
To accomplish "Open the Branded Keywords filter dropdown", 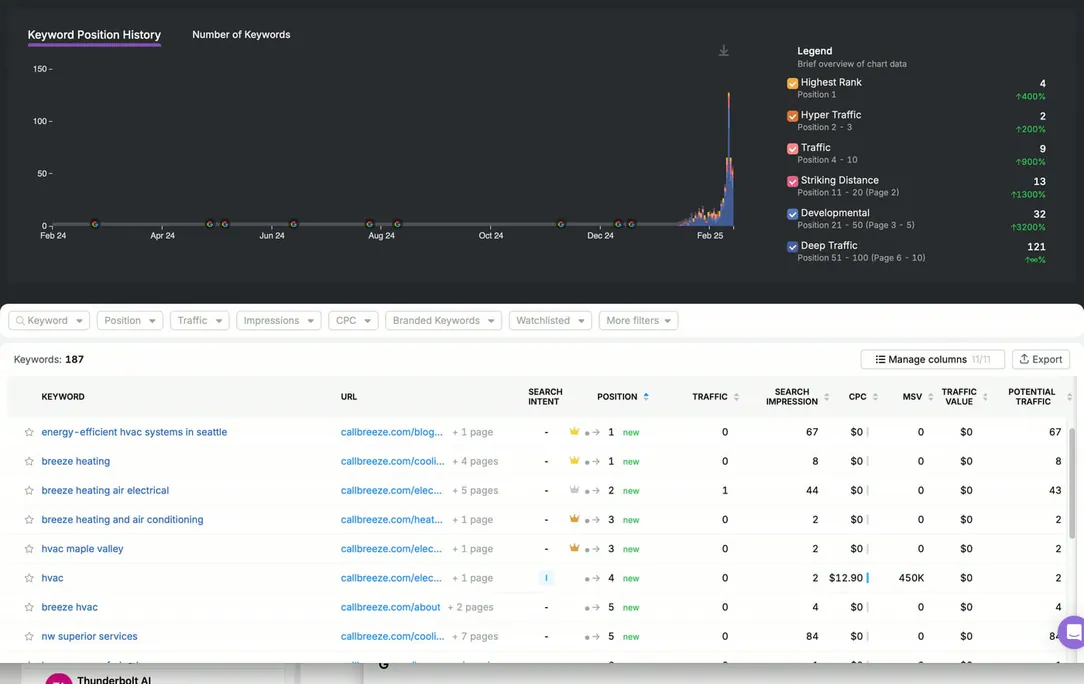I will click(x=443, y=320).
